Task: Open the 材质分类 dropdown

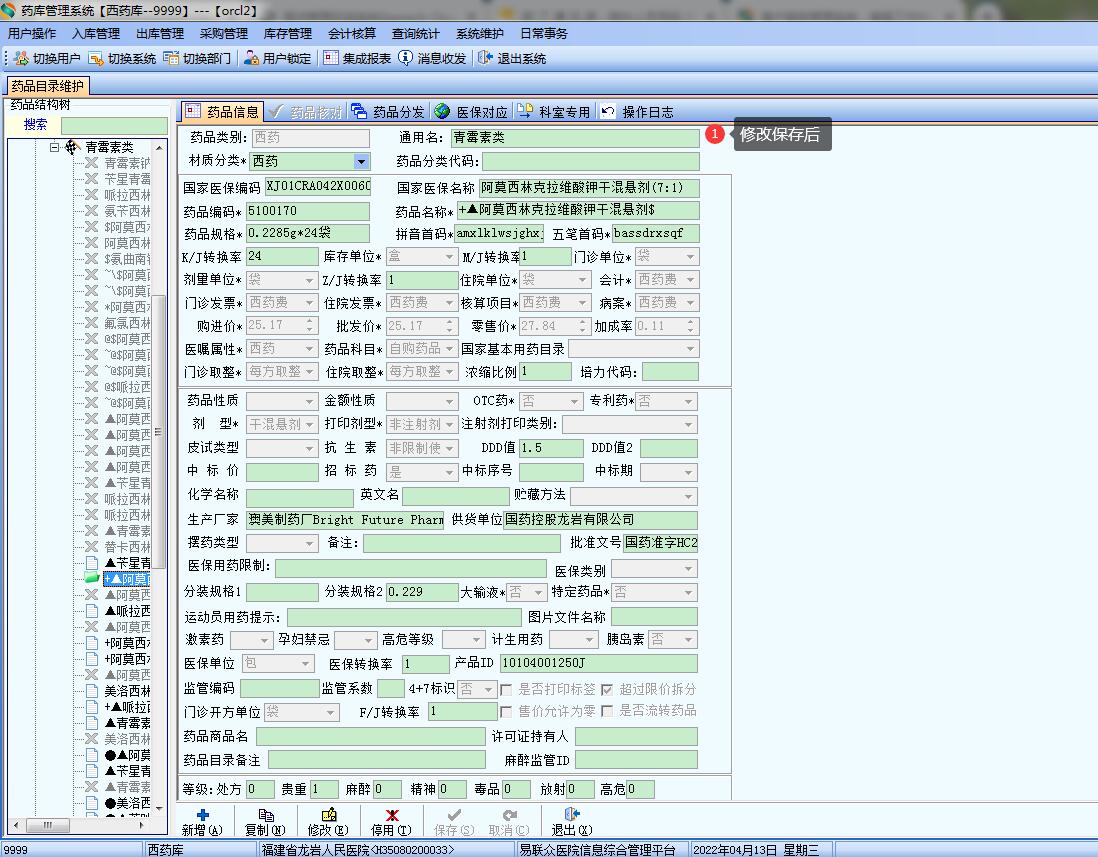Action: pos(361,161)
